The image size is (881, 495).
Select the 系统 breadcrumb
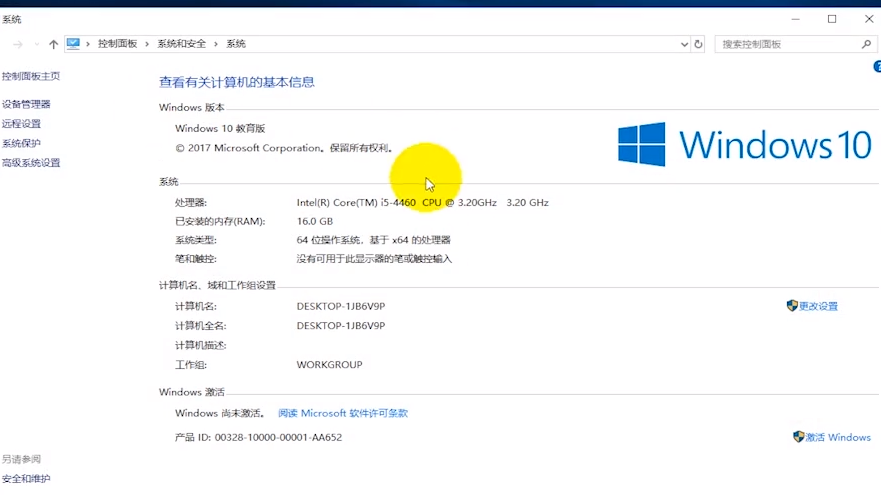[x=236, y=44]
